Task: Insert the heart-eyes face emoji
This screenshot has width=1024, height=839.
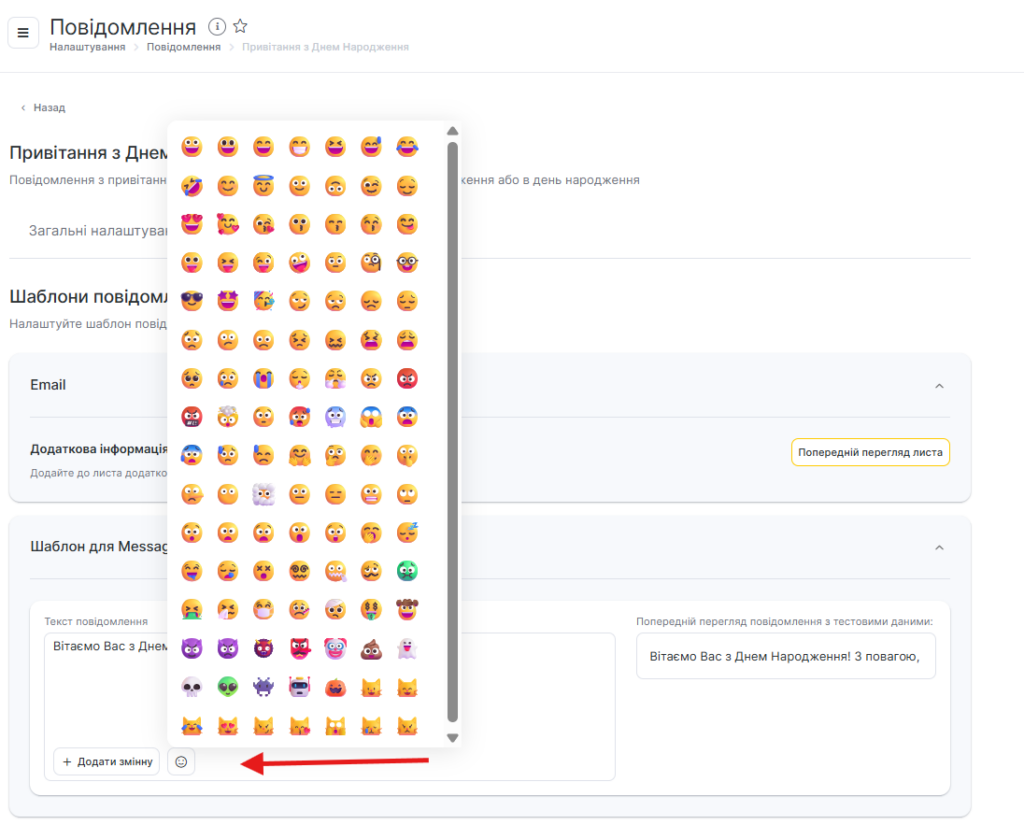Action: point(191,224)
